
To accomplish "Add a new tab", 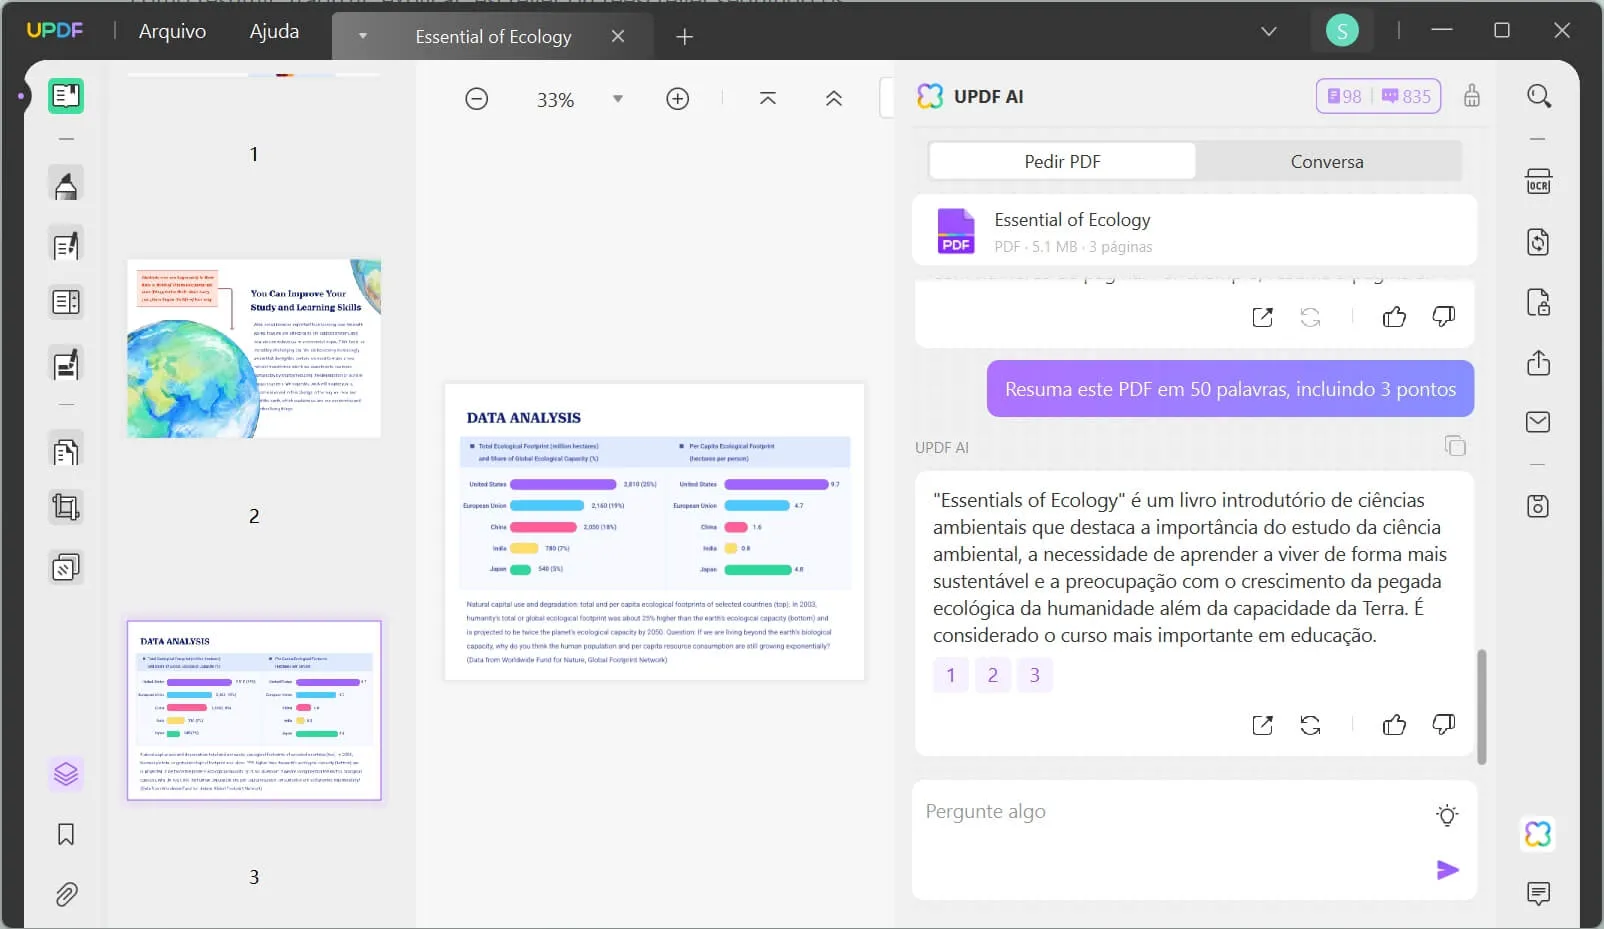I will [x=684, y=37].
